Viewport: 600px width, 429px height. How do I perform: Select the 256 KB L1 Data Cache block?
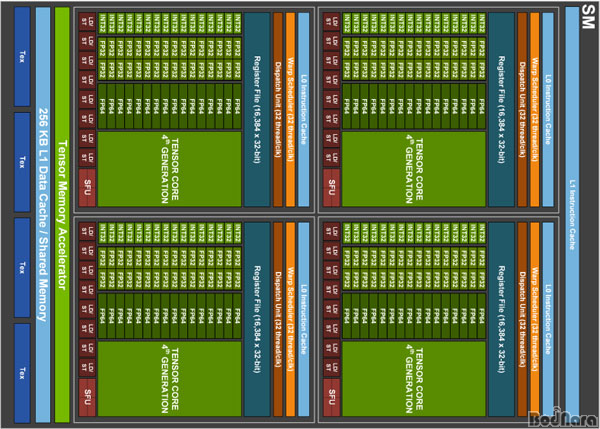pyautogui.click(x=43, y=215)
